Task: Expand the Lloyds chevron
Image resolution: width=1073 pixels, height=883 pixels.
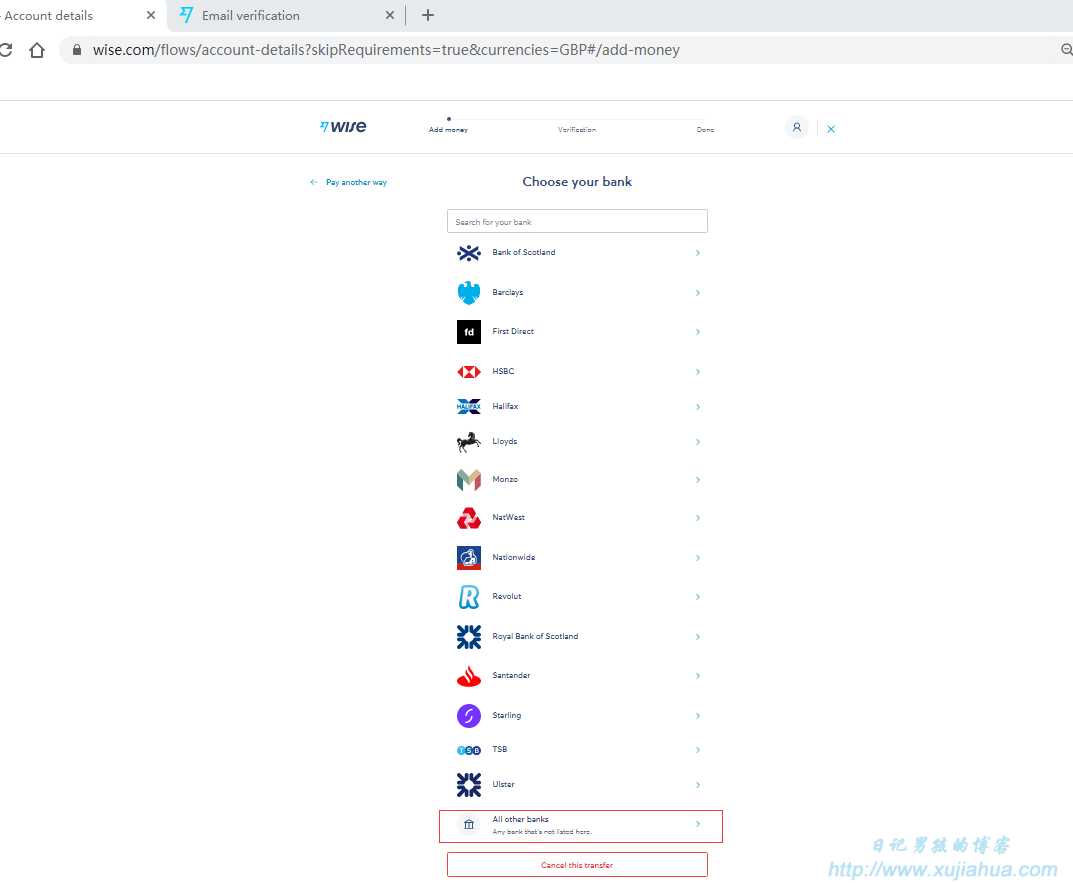Action: 698,442
